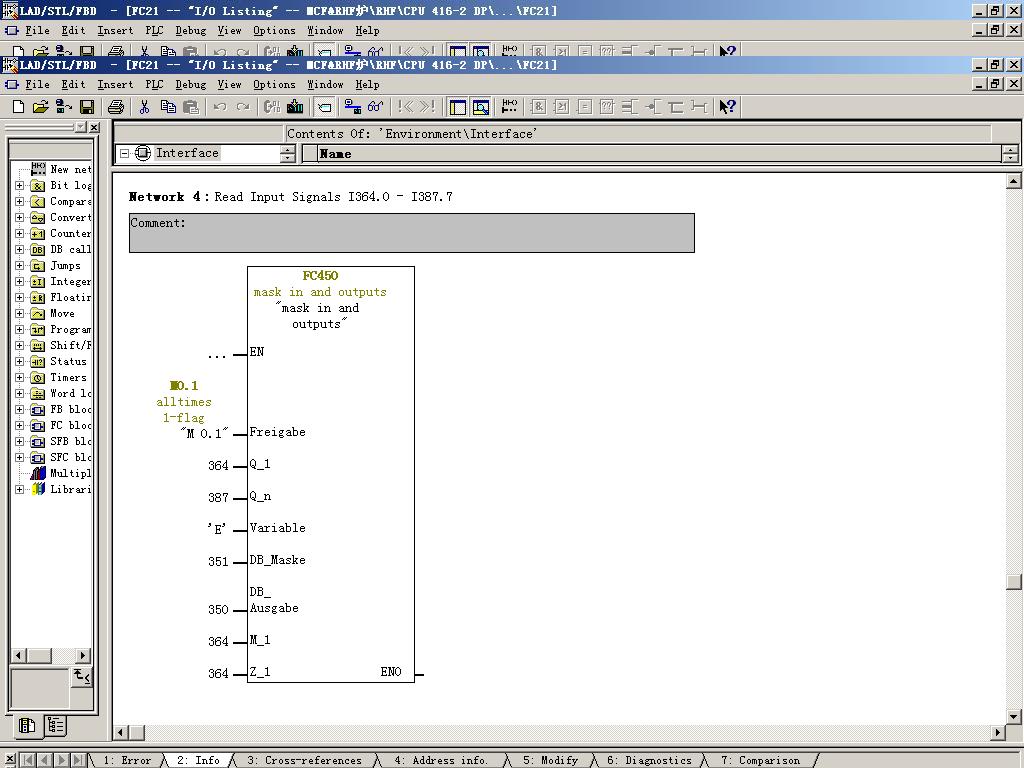Expand the Counter tree node
This screenshot has height=768, width=1024.
pos(20,233)
